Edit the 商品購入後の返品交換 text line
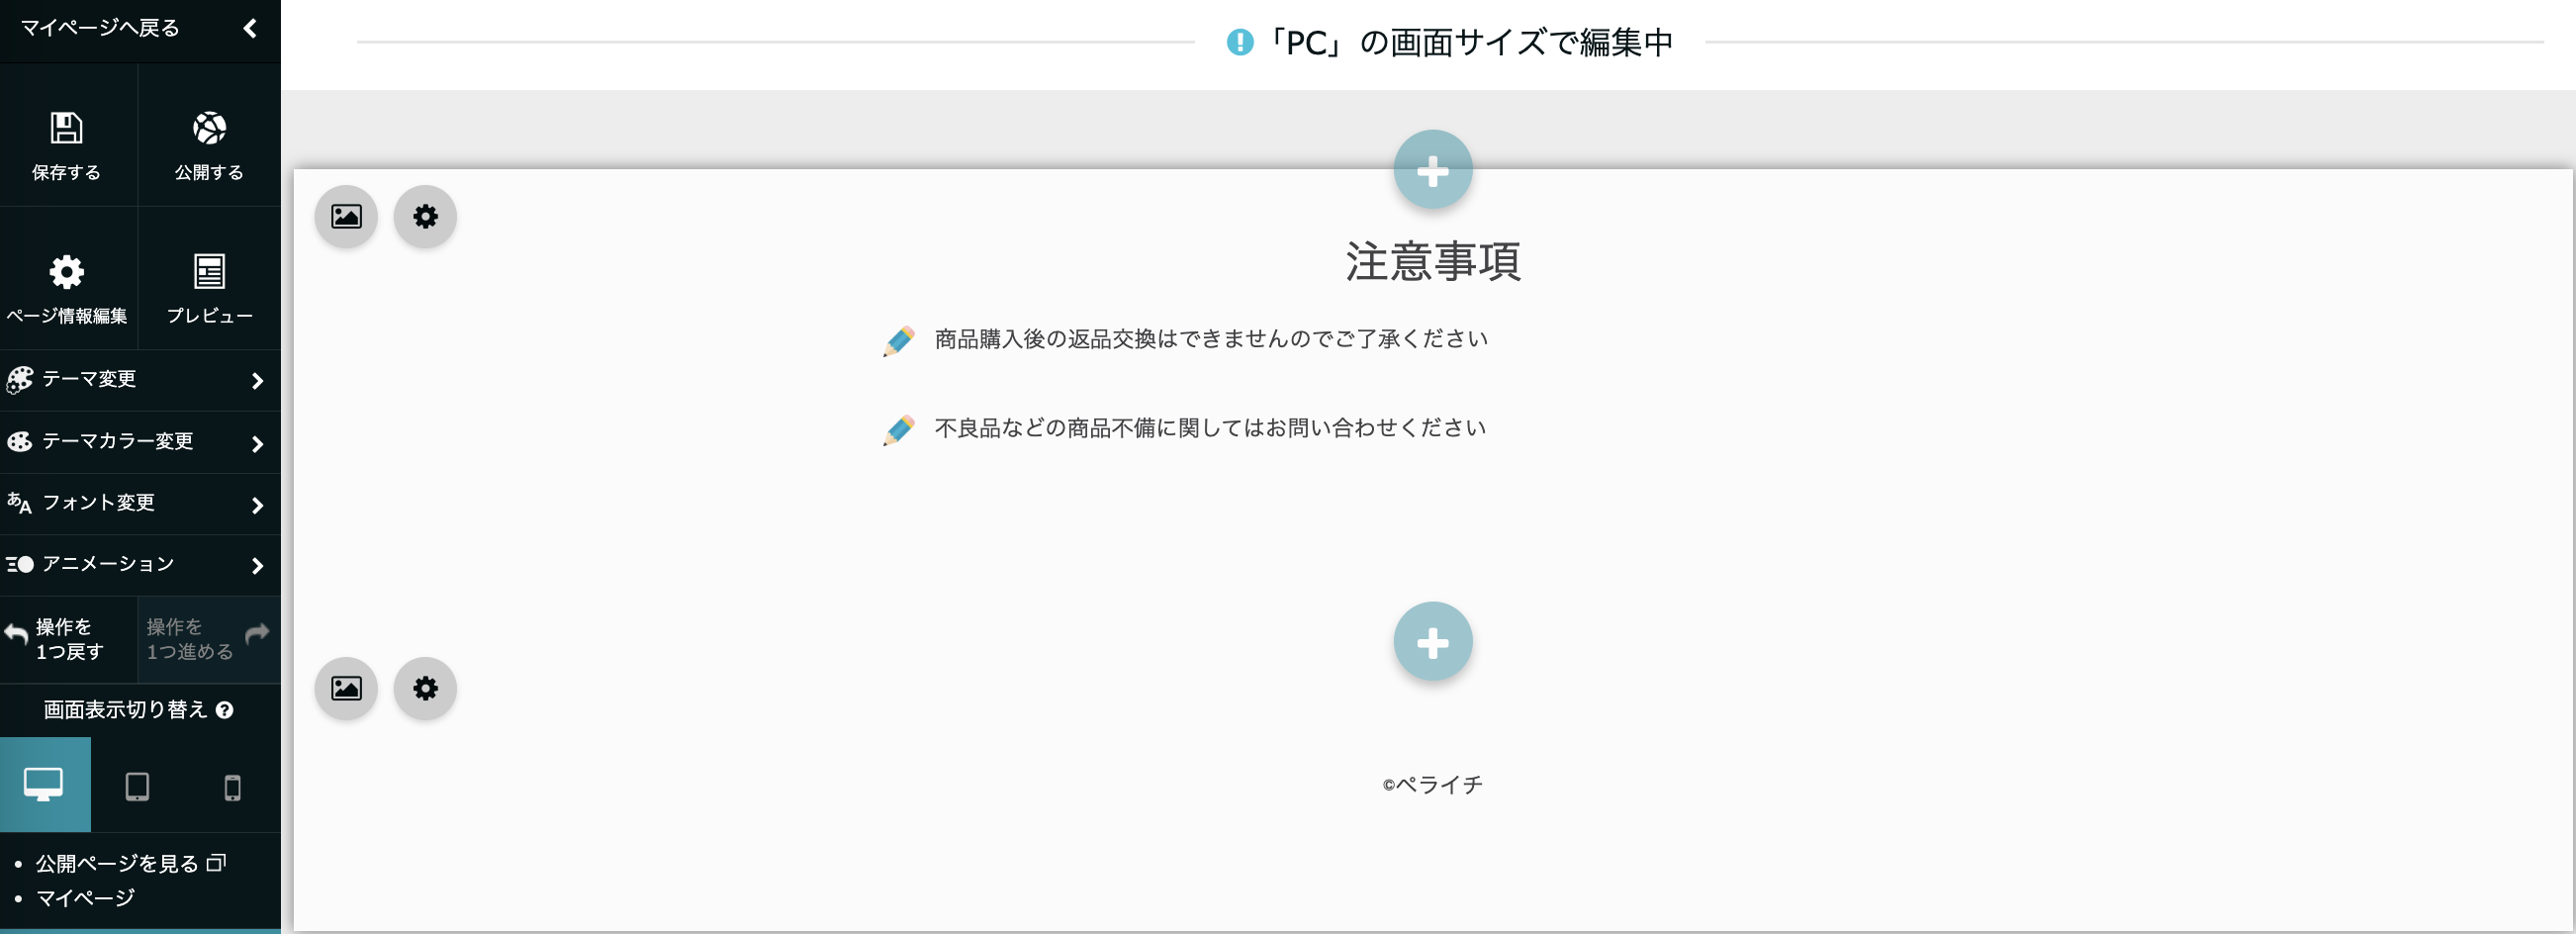This screenshot has width=2576, height=934. pyautogui.click(x=1211, y=339)
